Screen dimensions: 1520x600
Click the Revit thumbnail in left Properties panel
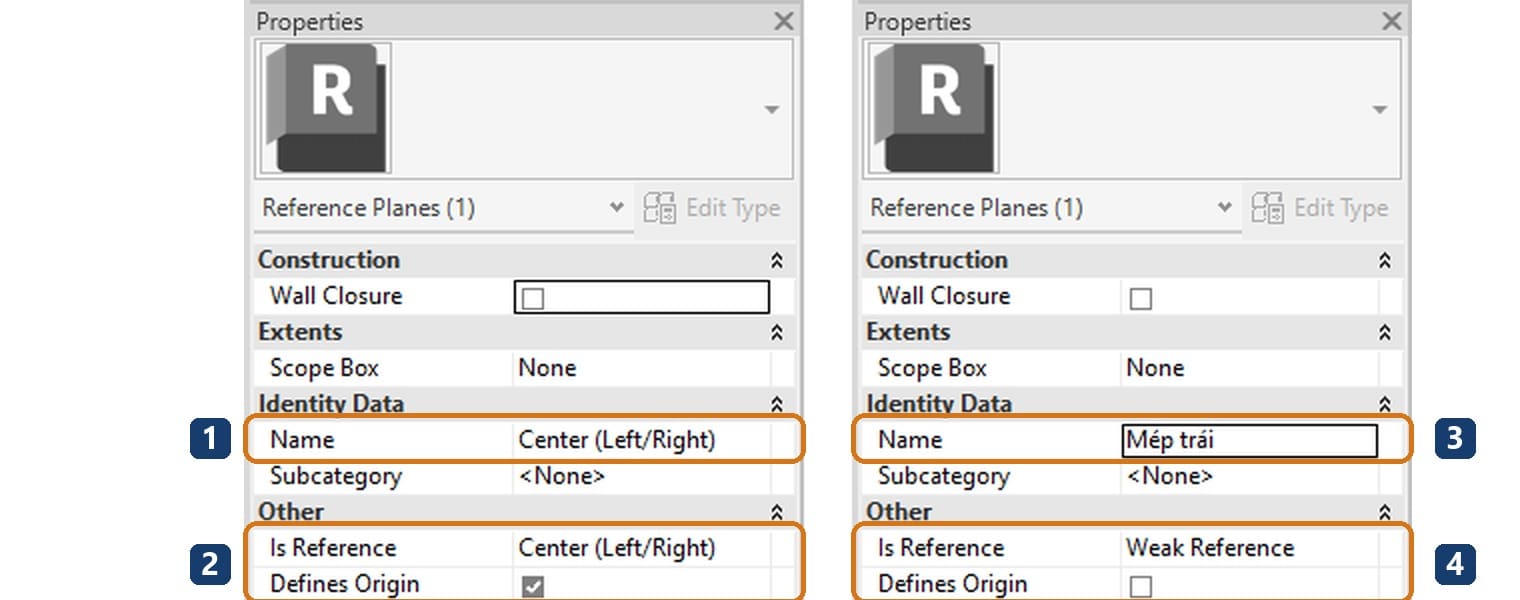point(324,108)
